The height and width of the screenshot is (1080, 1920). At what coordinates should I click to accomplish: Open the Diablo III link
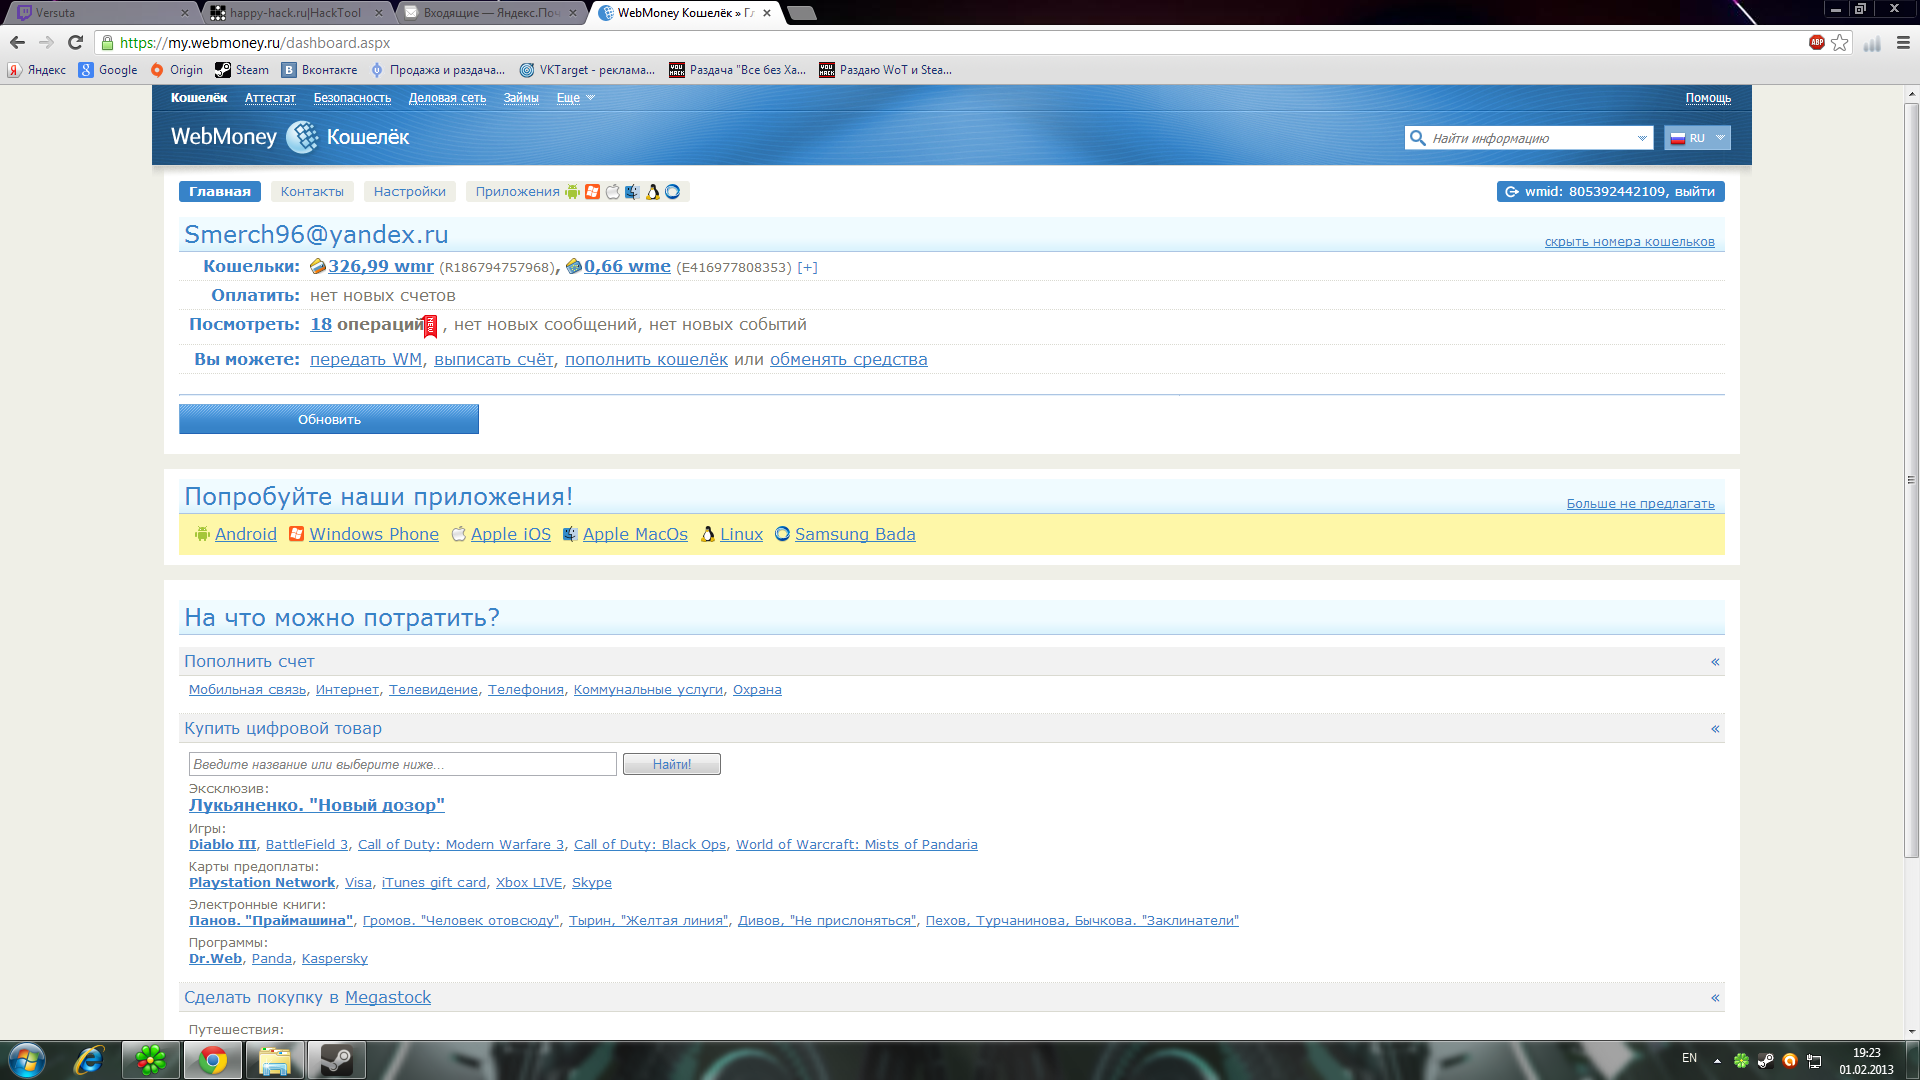click(x=223, y=845)
